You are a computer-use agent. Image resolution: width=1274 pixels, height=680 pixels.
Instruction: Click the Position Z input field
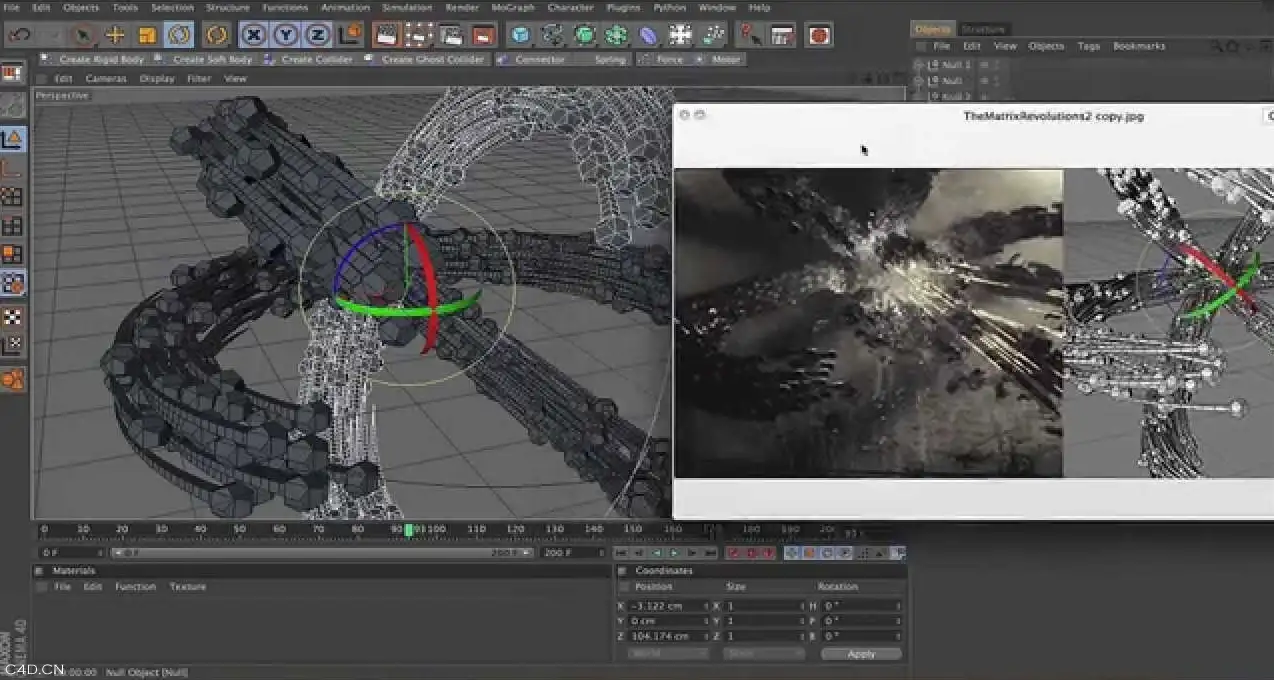[668, 636]
